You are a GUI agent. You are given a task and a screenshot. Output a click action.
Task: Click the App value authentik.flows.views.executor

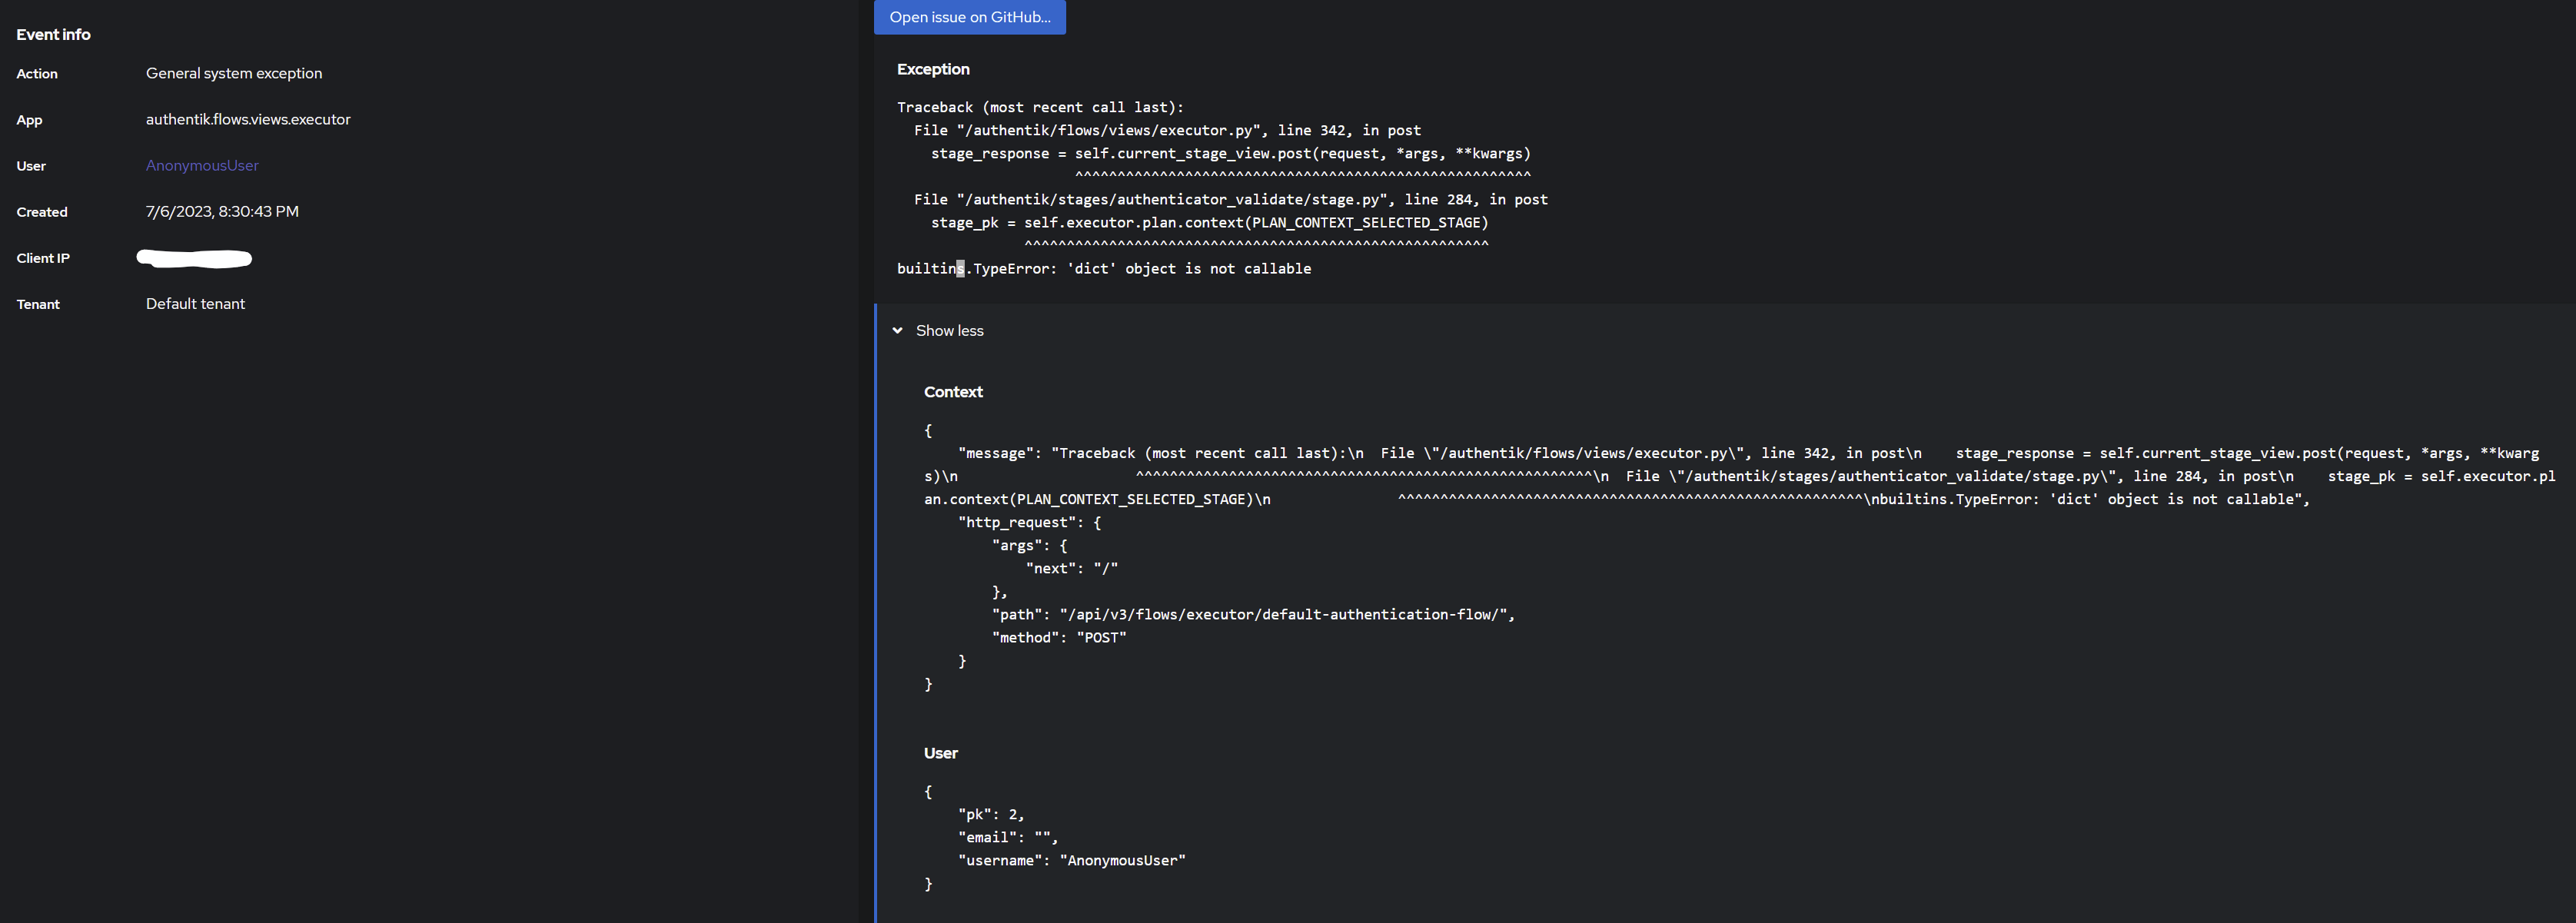coord(248,119)
